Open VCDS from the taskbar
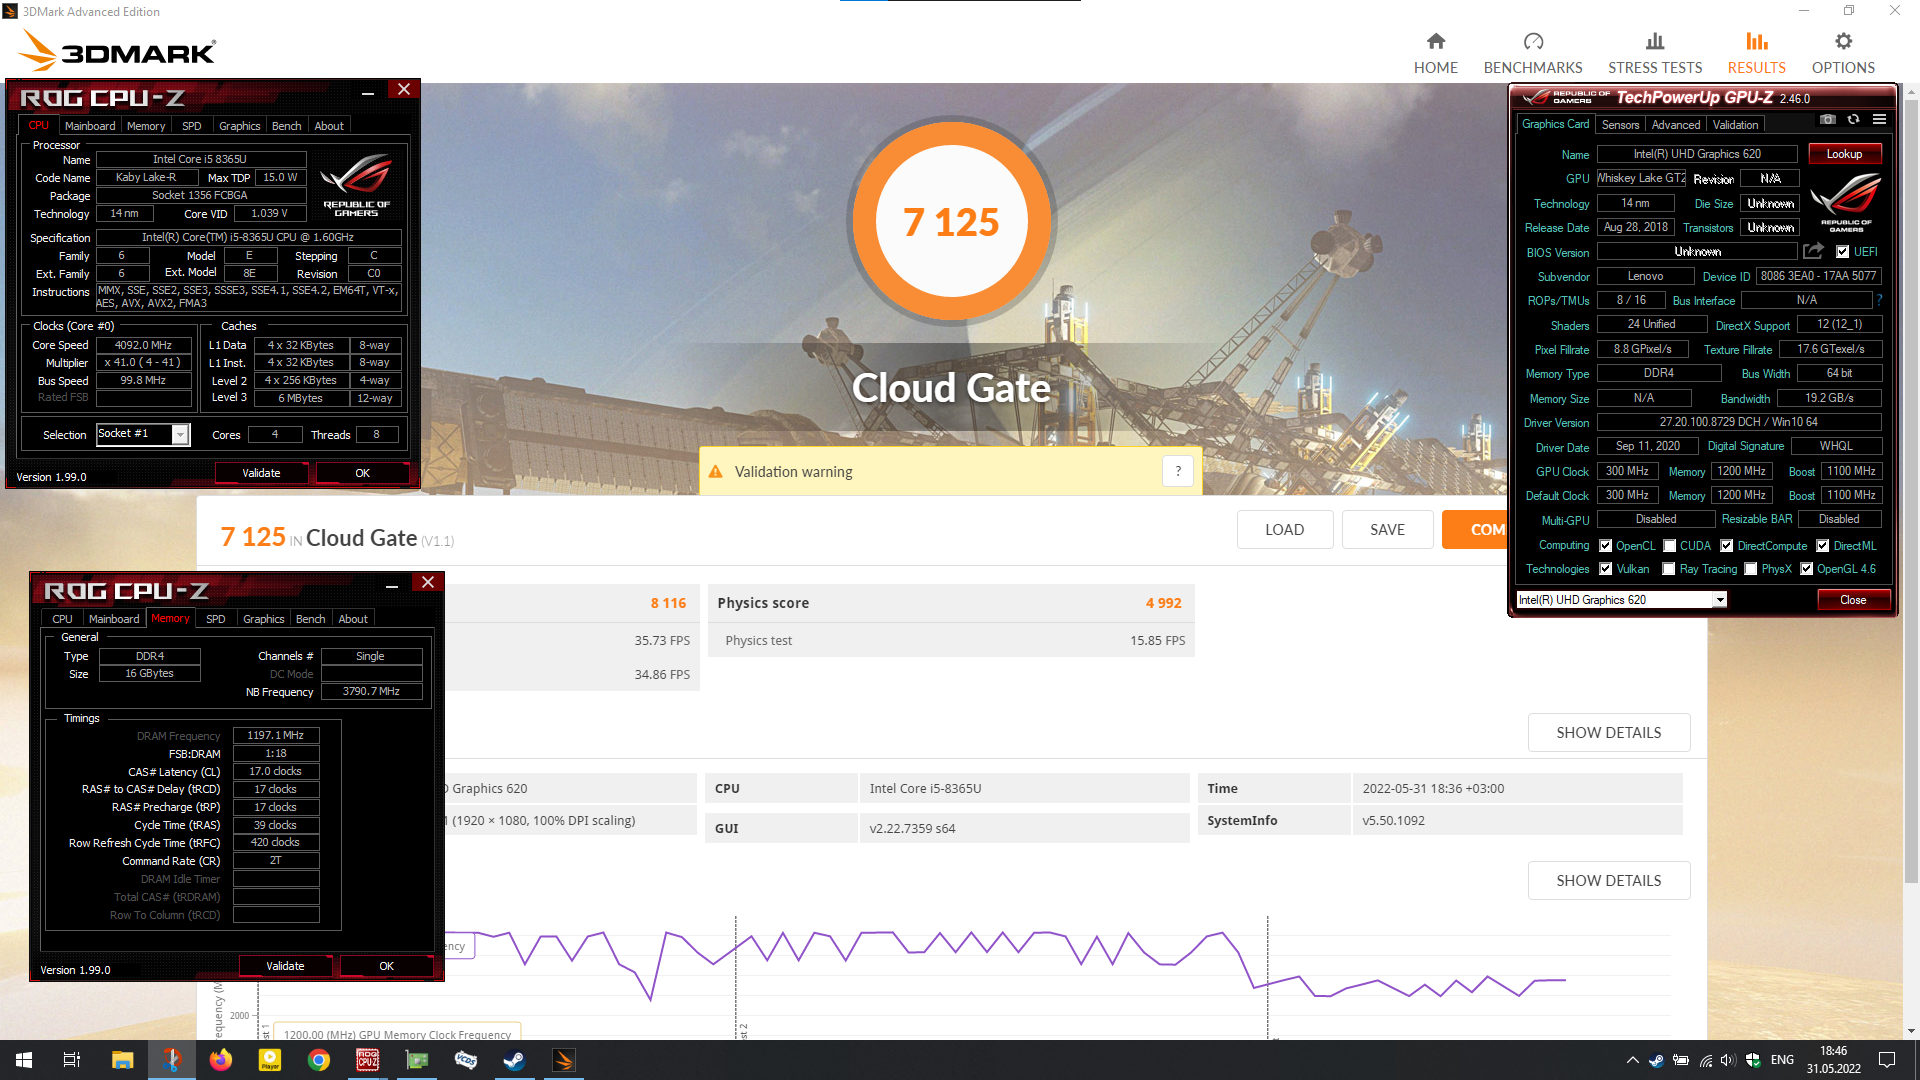This screenshot has height=1080, width=1920. (466, 1060)
